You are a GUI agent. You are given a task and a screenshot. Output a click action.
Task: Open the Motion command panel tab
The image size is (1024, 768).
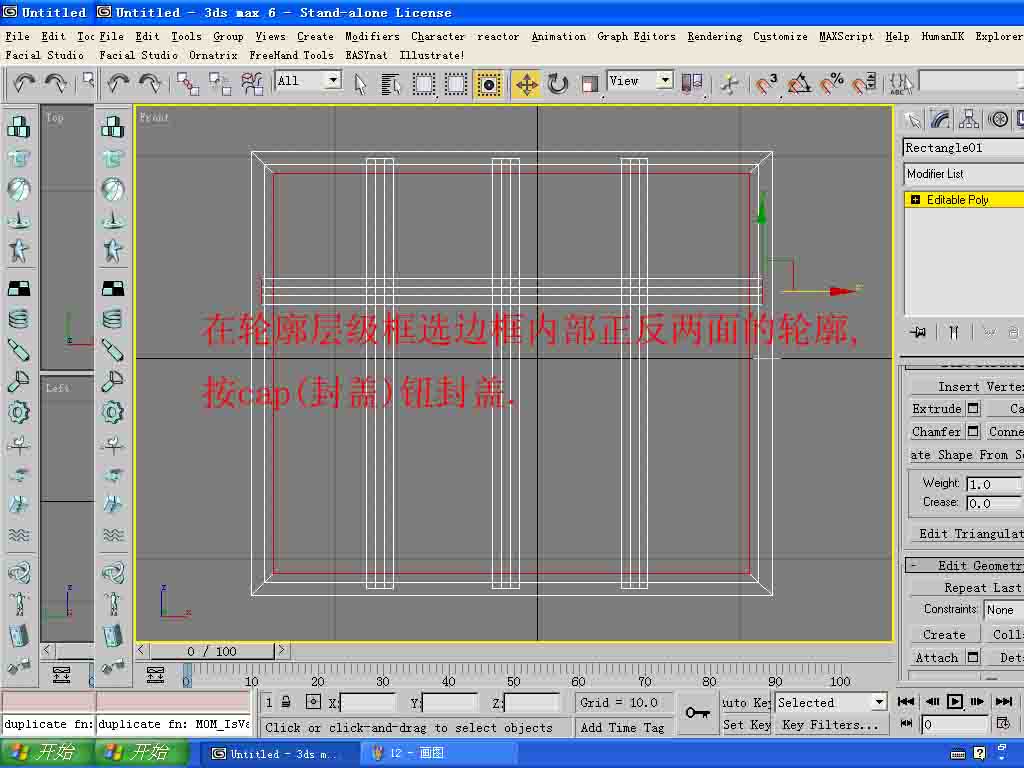(998, 120)
